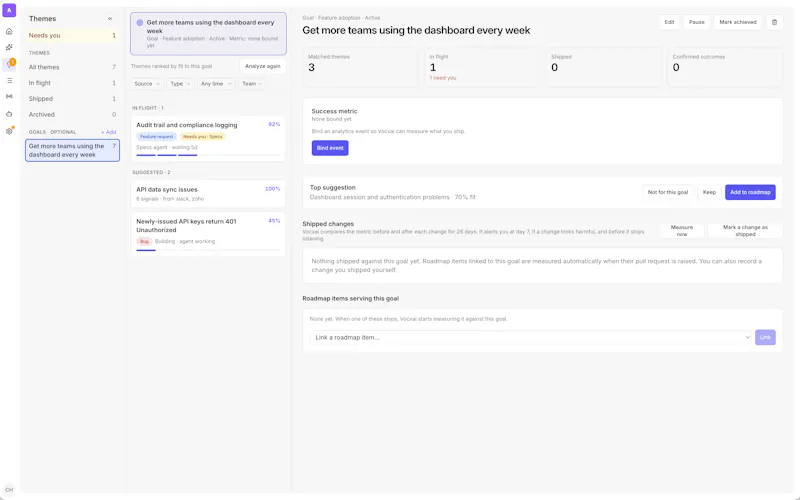Image resolution: width=800 pixels, height=500 pixels.
Task: Click 'Mark a change as shipped' button
Action: 745,231
